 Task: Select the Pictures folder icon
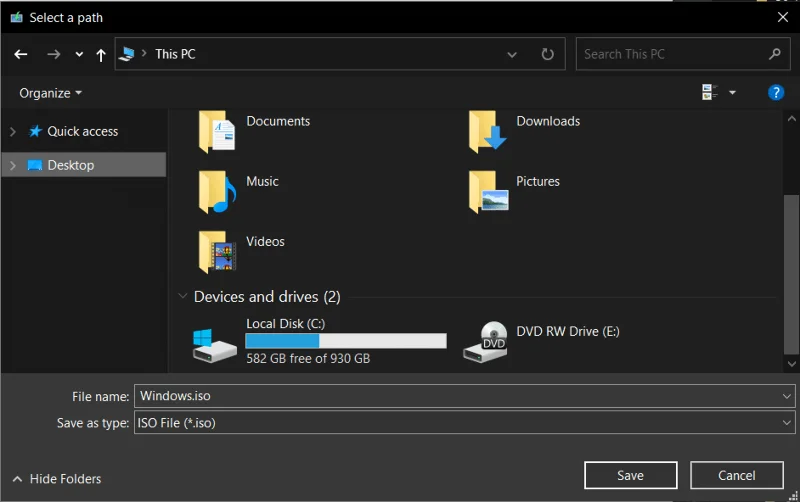[x=488, y=192]
